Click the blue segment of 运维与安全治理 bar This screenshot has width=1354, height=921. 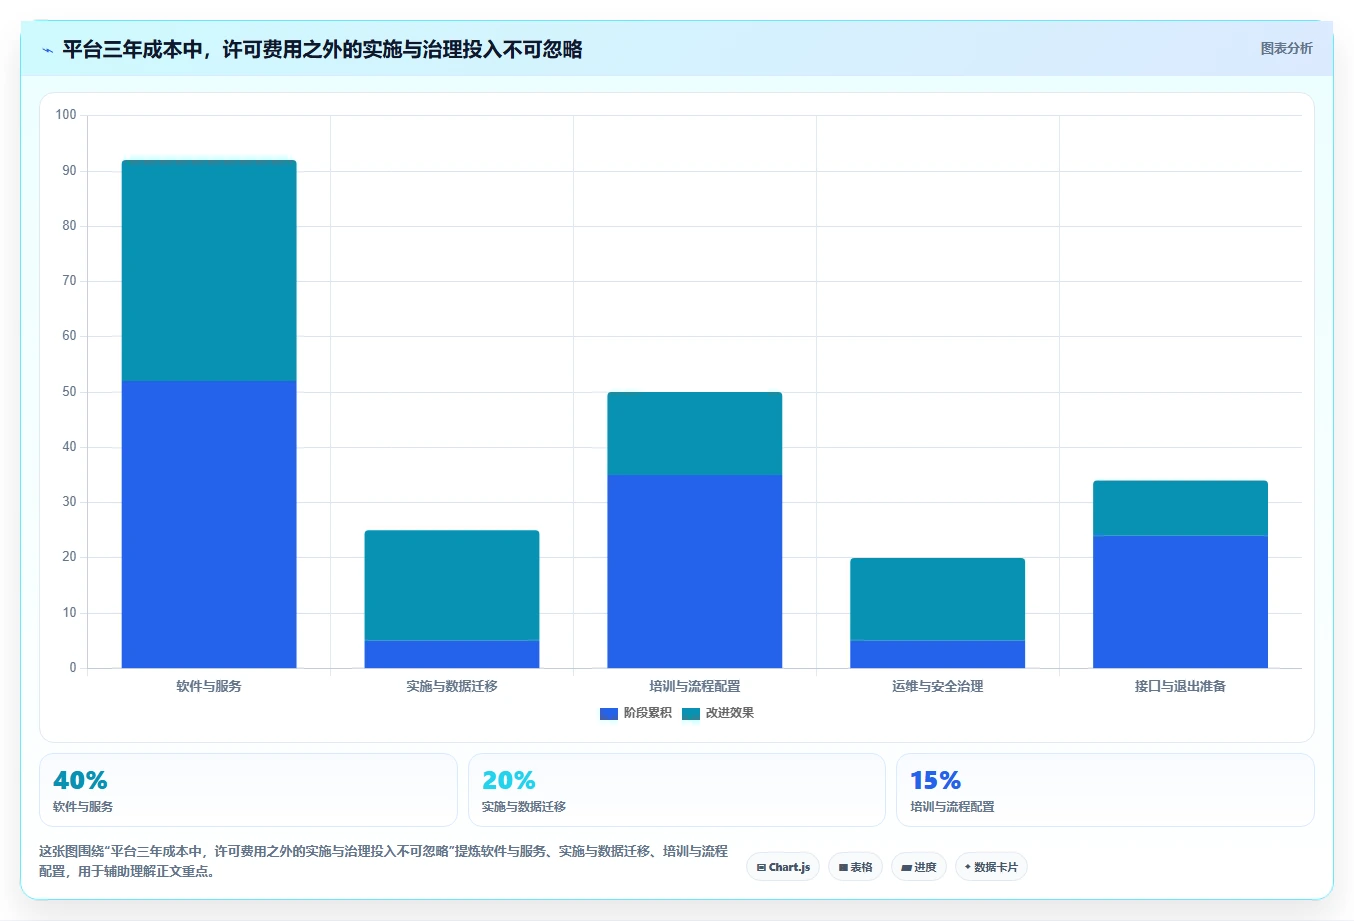tap(938, 654)
